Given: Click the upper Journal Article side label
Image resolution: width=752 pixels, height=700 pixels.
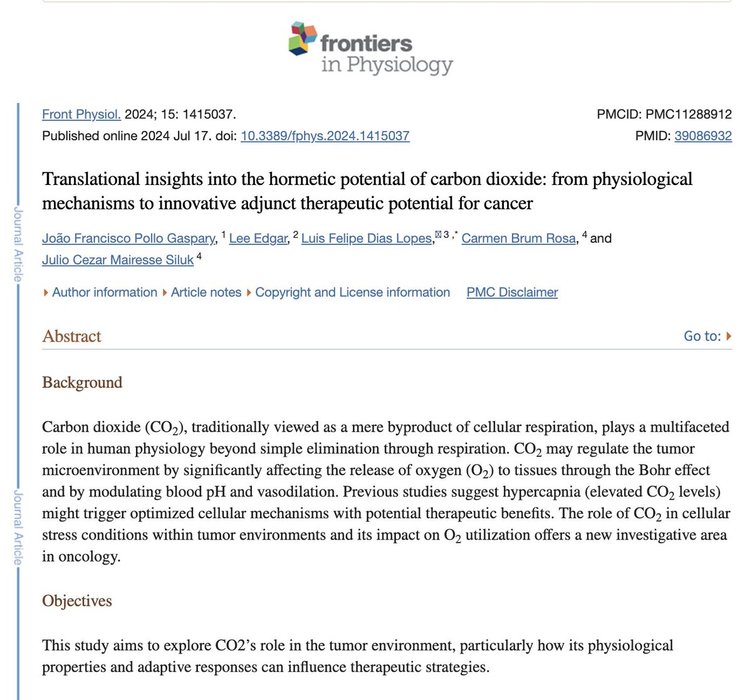Looking at the screenshot, I should click(18, 244).
